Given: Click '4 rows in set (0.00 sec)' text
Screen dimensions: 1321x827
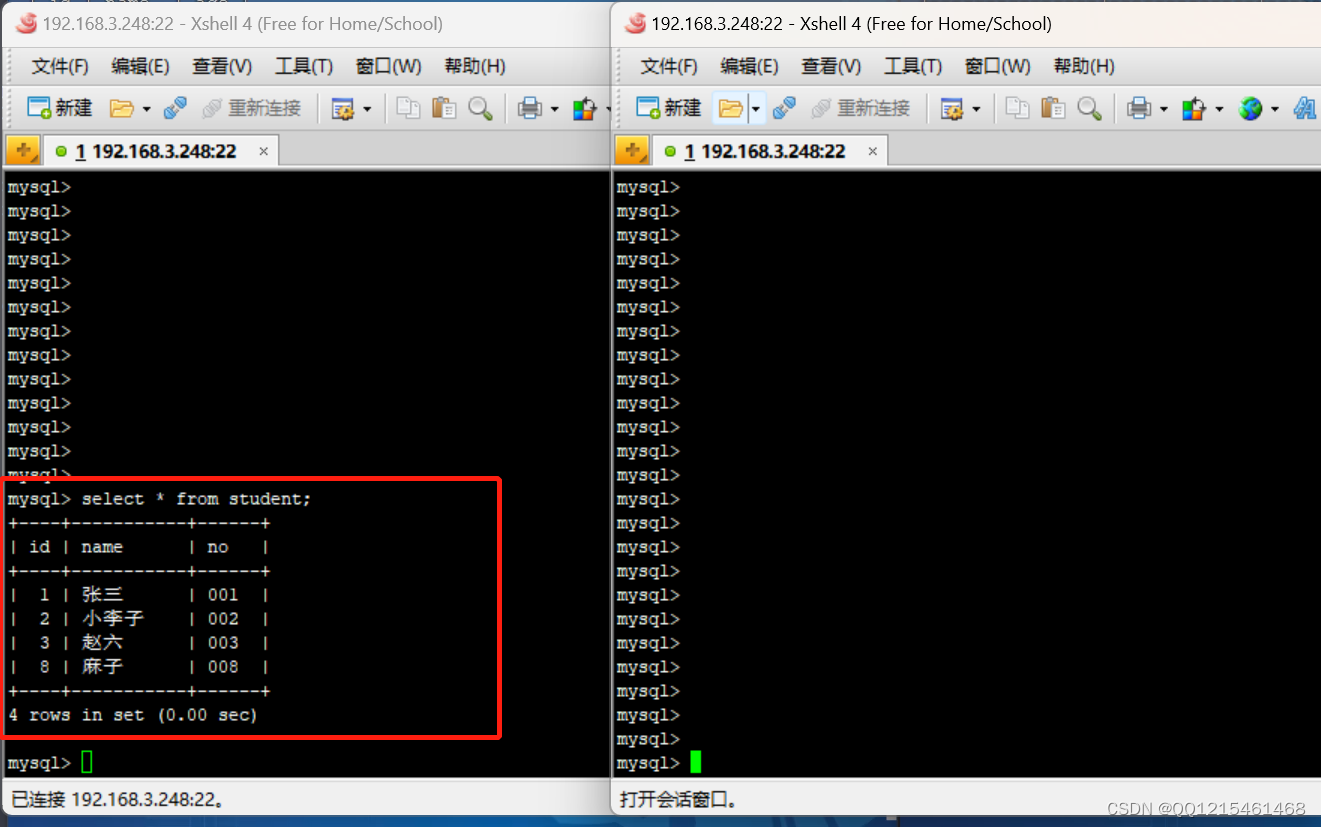Looking at the screenshot, I should (133, 715).
